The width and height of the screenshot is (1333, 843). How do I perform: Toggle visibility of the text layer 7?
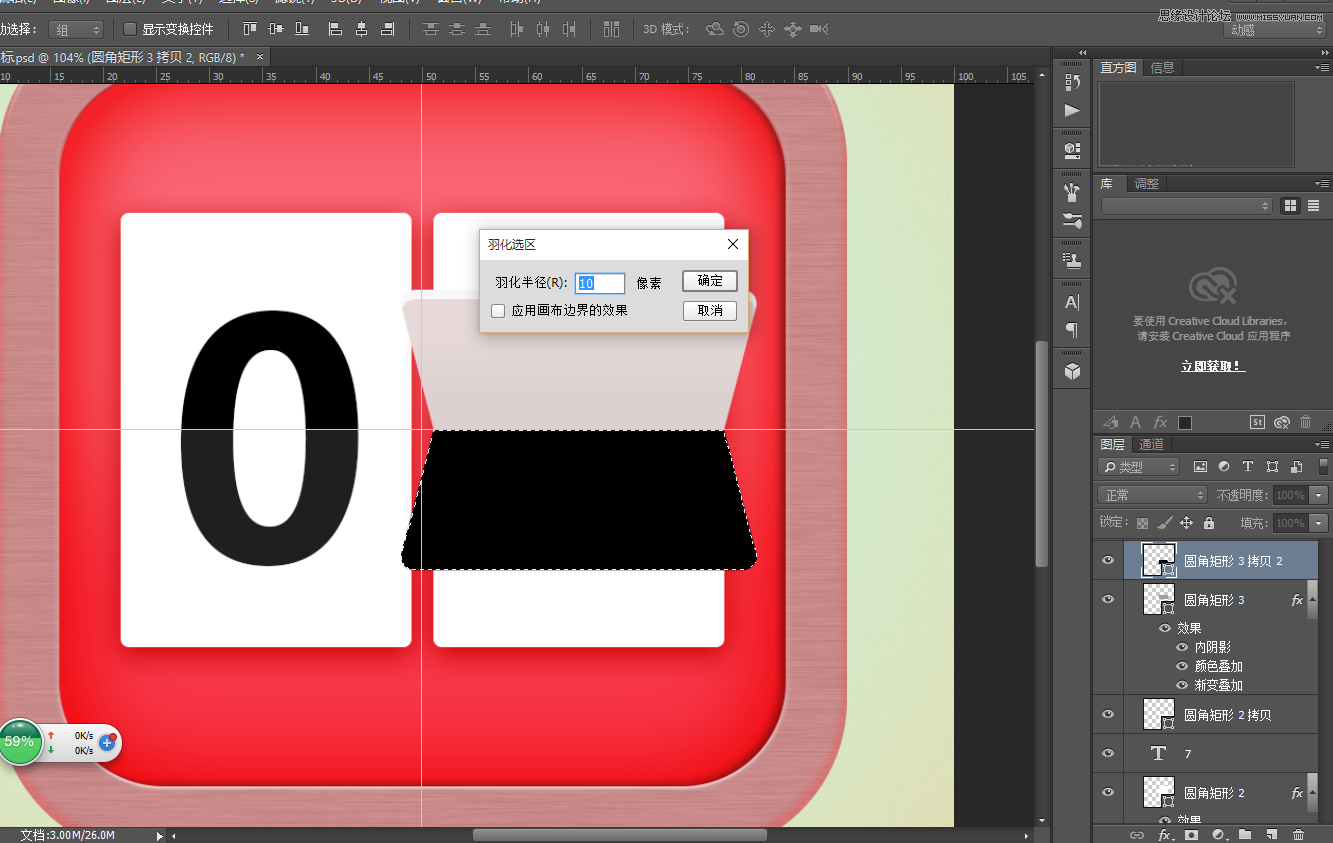coord(1107,753)
